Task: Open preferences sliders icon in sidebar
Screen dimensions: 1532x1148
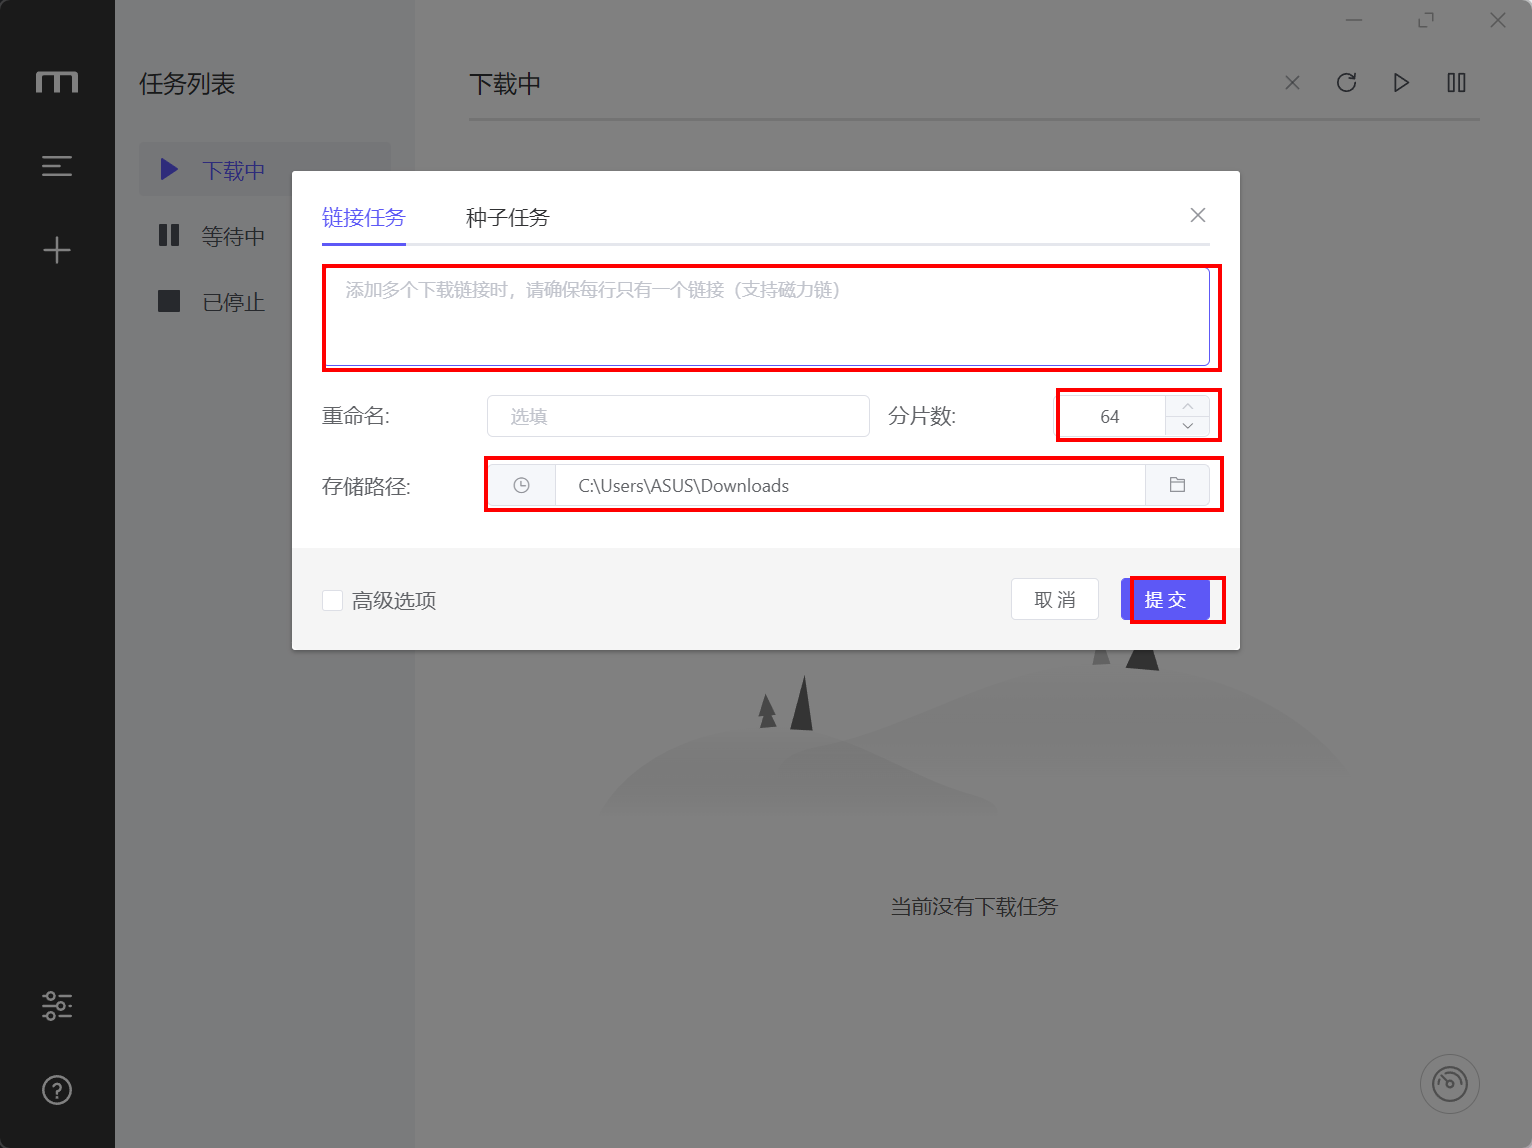Action: pos(57,1006)
